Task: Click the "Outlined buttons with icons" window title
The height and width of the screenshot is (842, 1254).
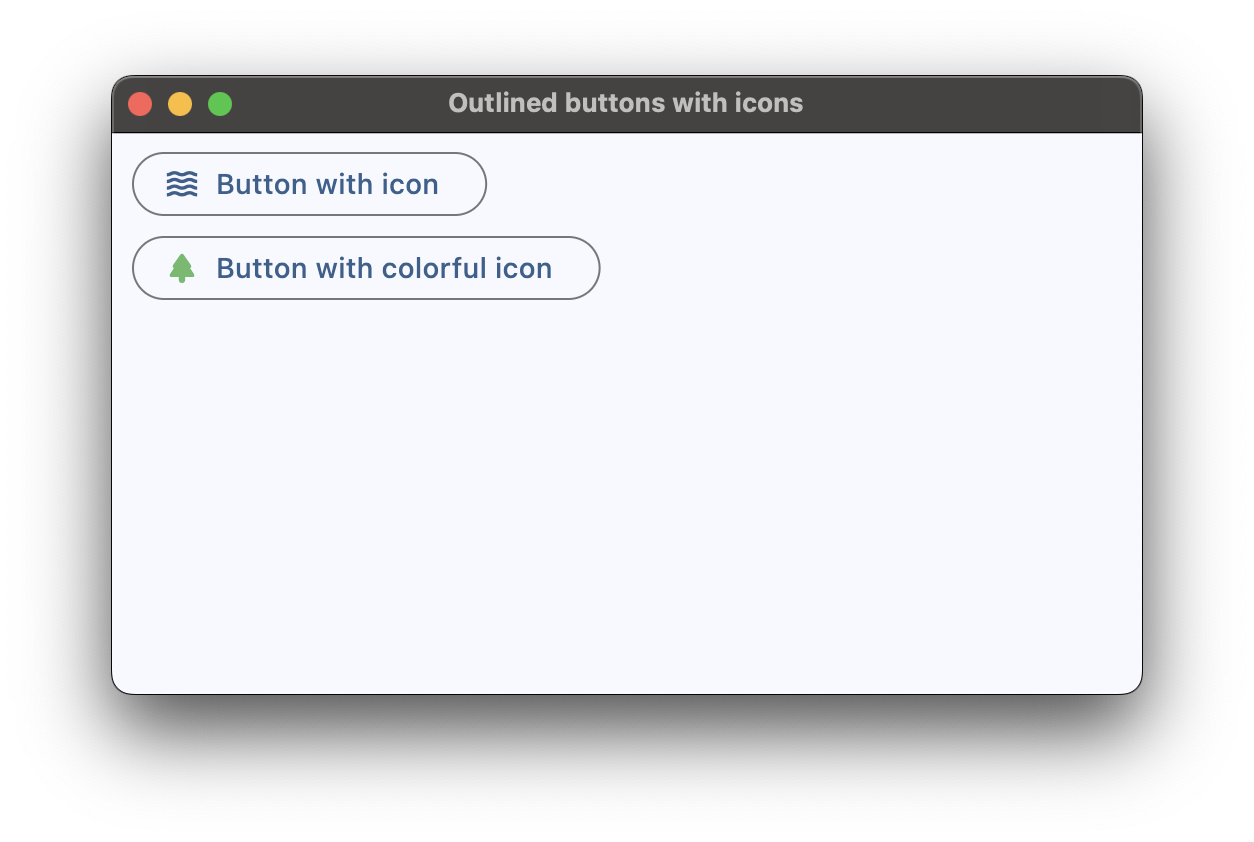Action: [x=625, y=103]
